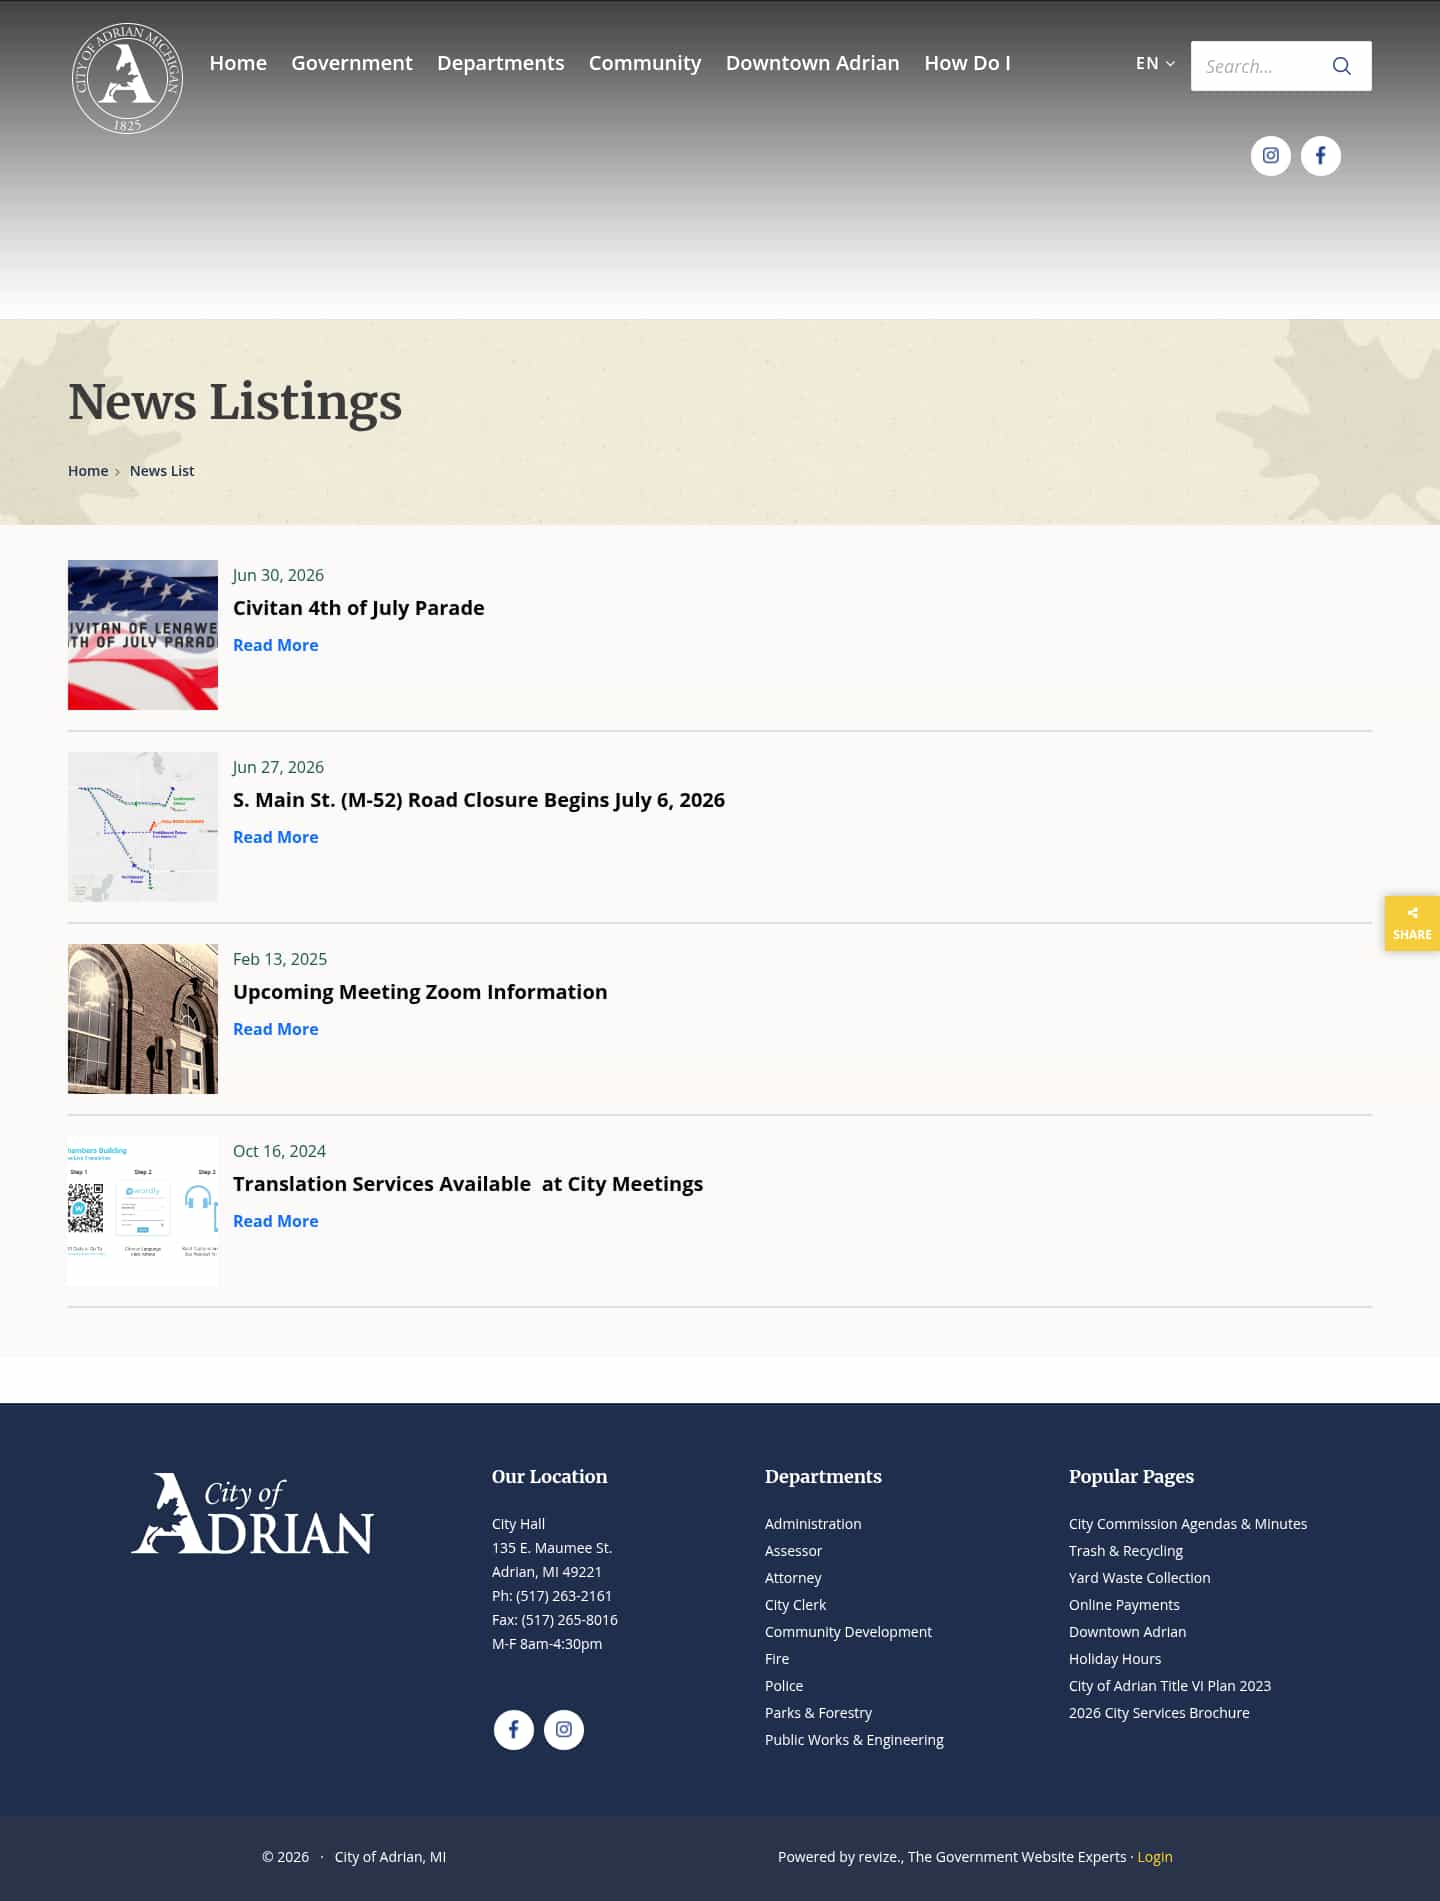The image size is (1440, 1901).
Task: Open Translation Services Available headline
Action: [468, 1184]
